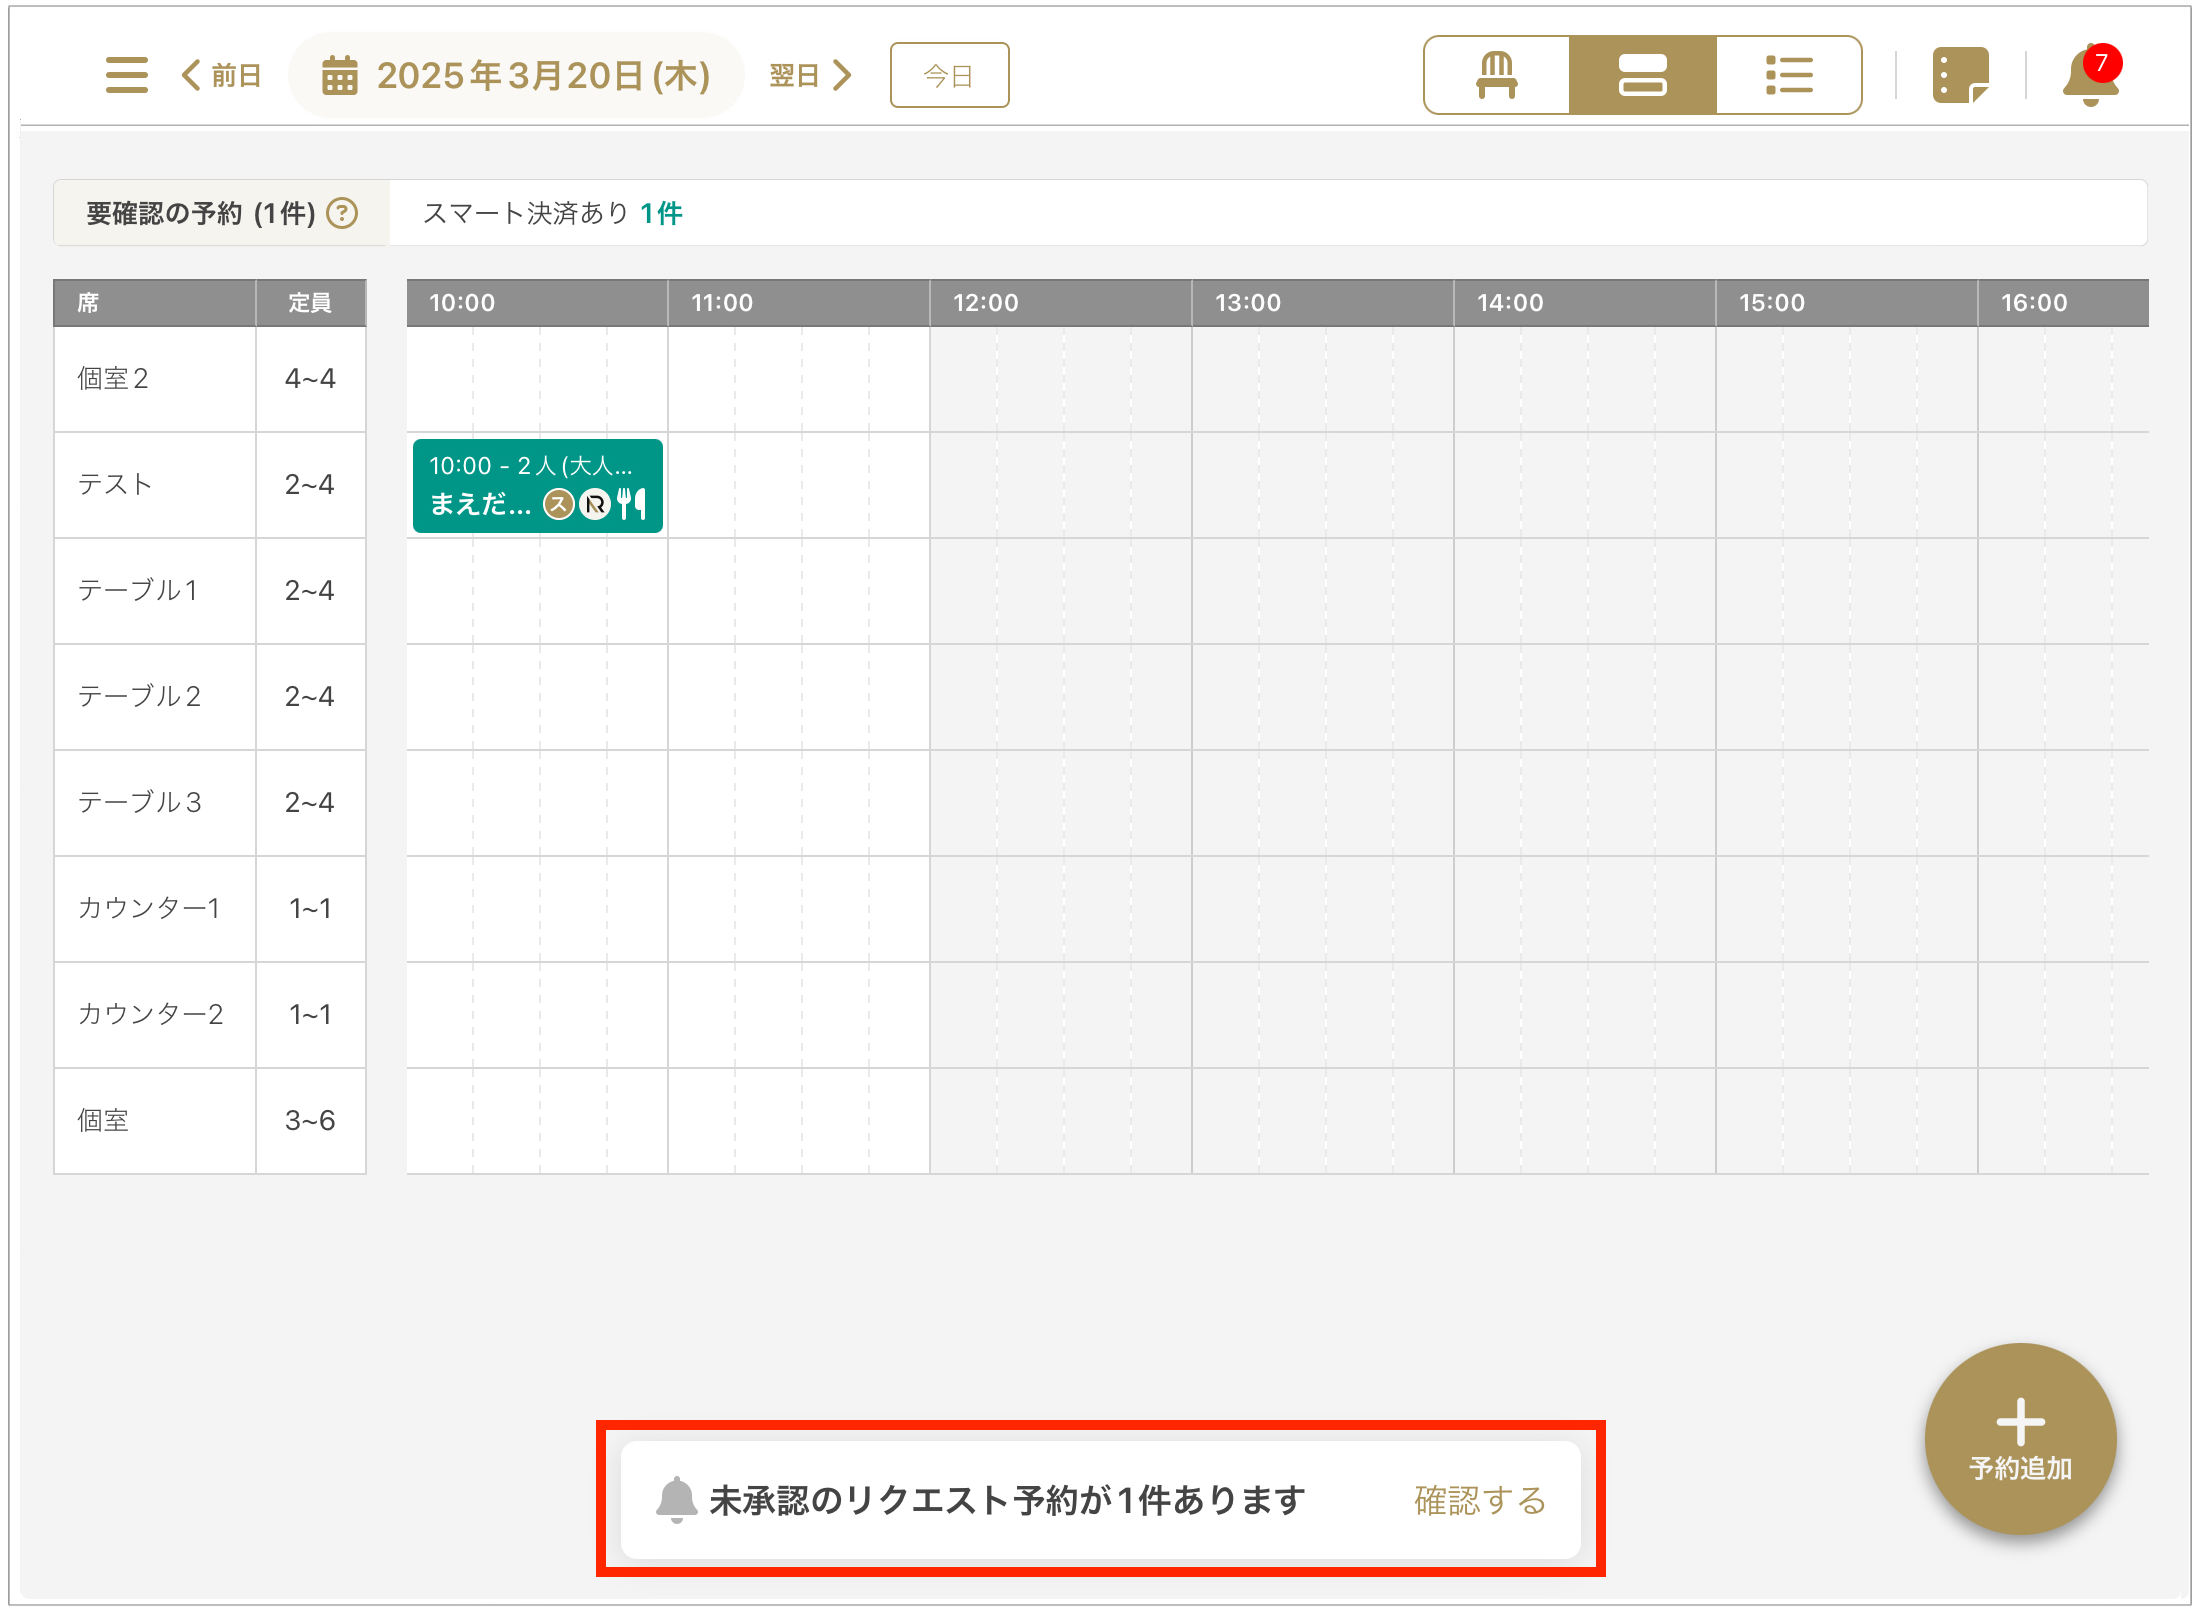Click the 確認する link

(1480, 1499)
